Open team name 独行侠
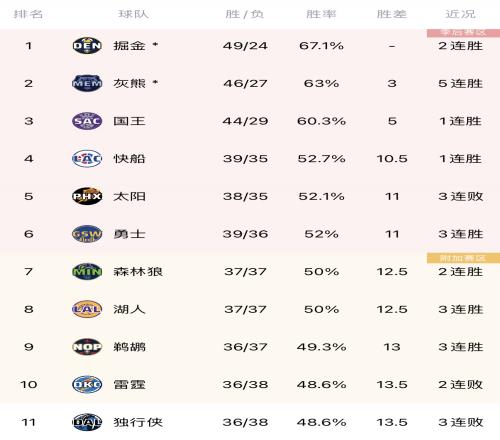Viewport: 500px width, 440px height. click(138, 422)
